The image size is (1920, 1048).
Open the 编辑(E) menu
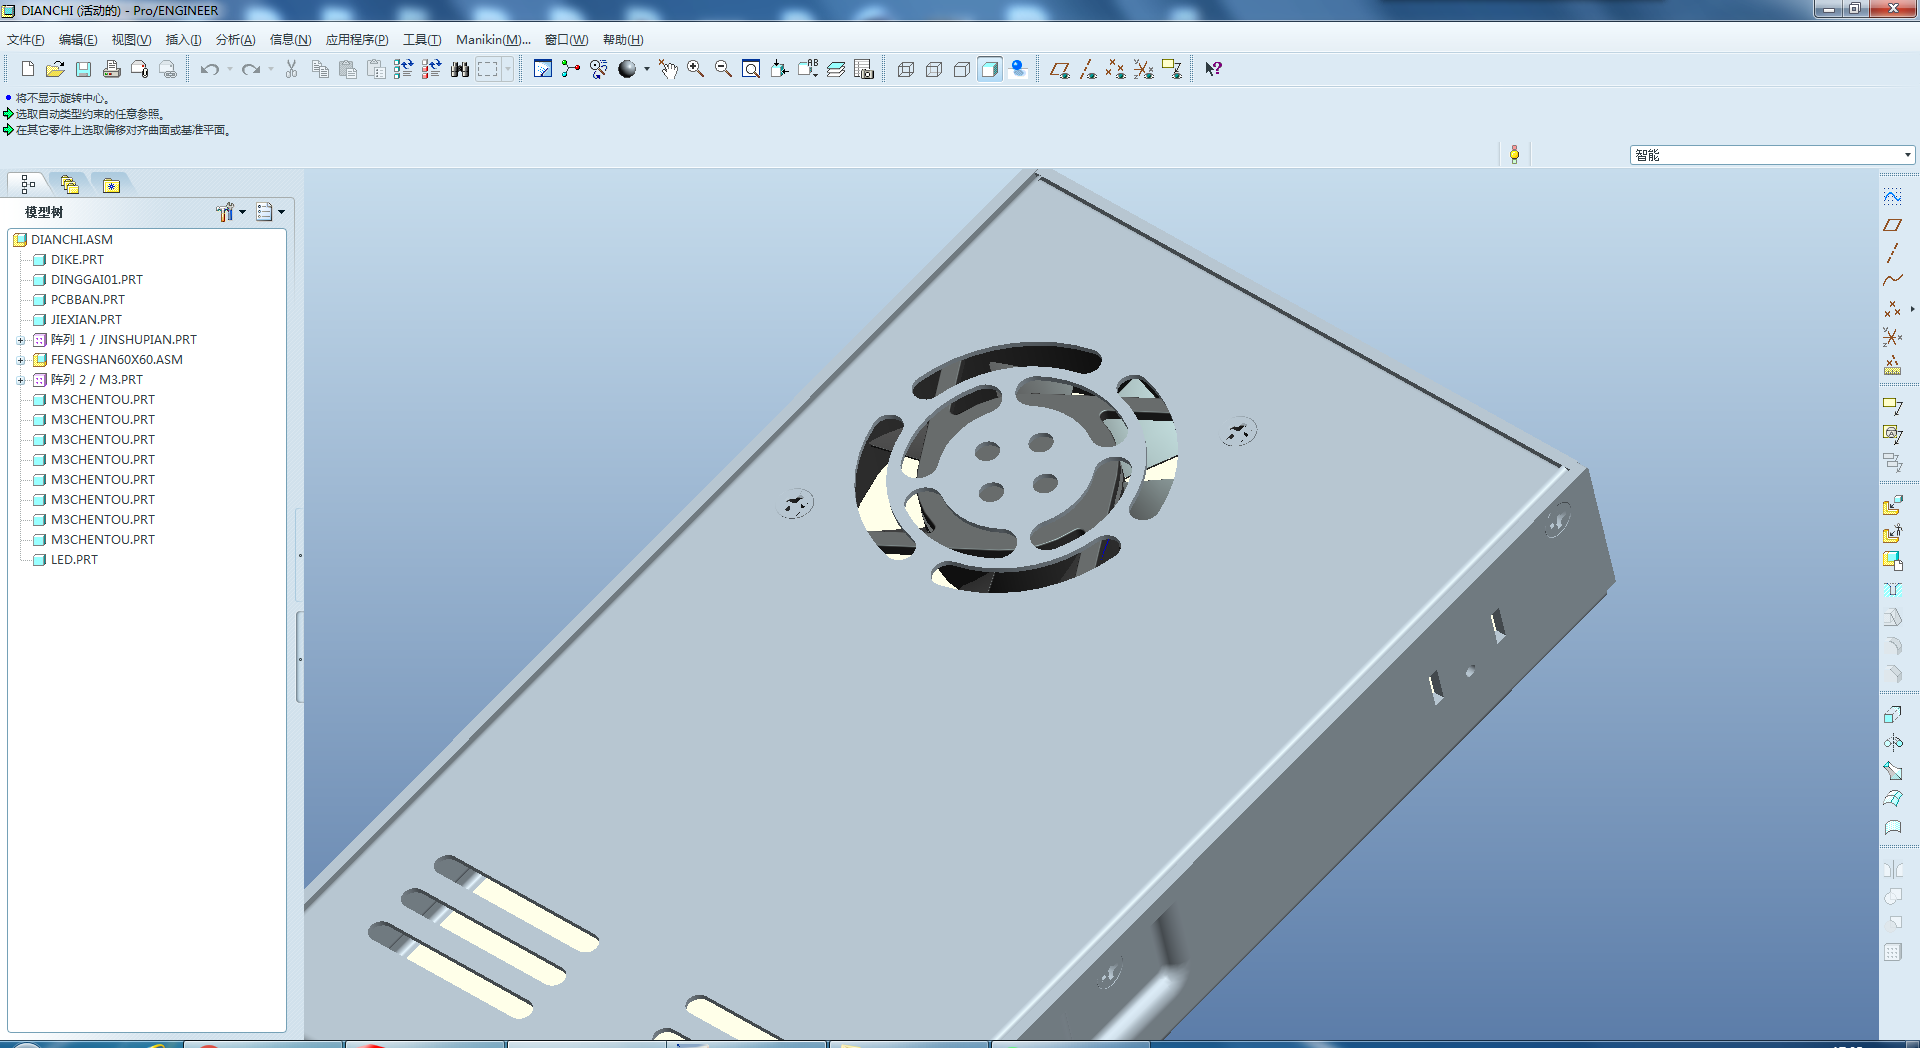coord(78,40)
